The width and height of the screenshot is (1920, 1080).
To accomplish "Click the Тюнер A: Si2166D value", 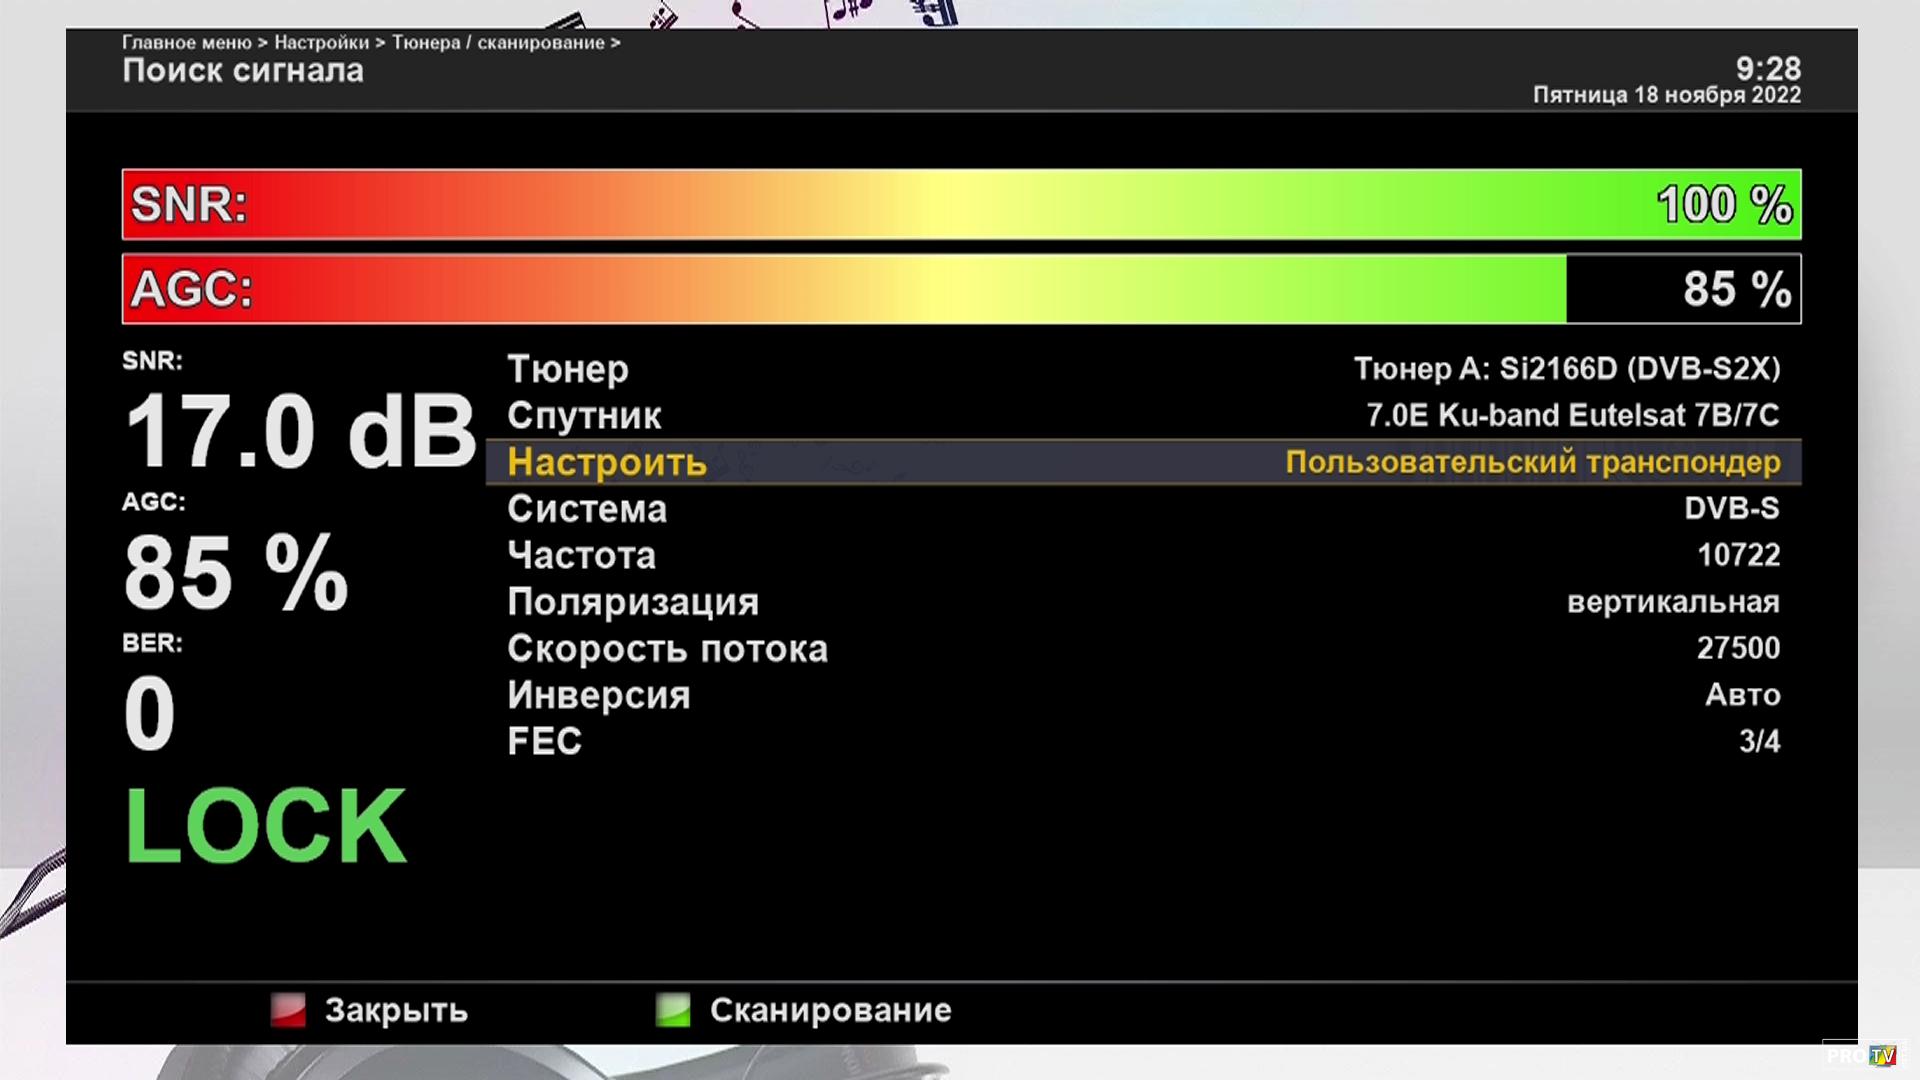I will pyautogui.click(x=1566, y=369).
